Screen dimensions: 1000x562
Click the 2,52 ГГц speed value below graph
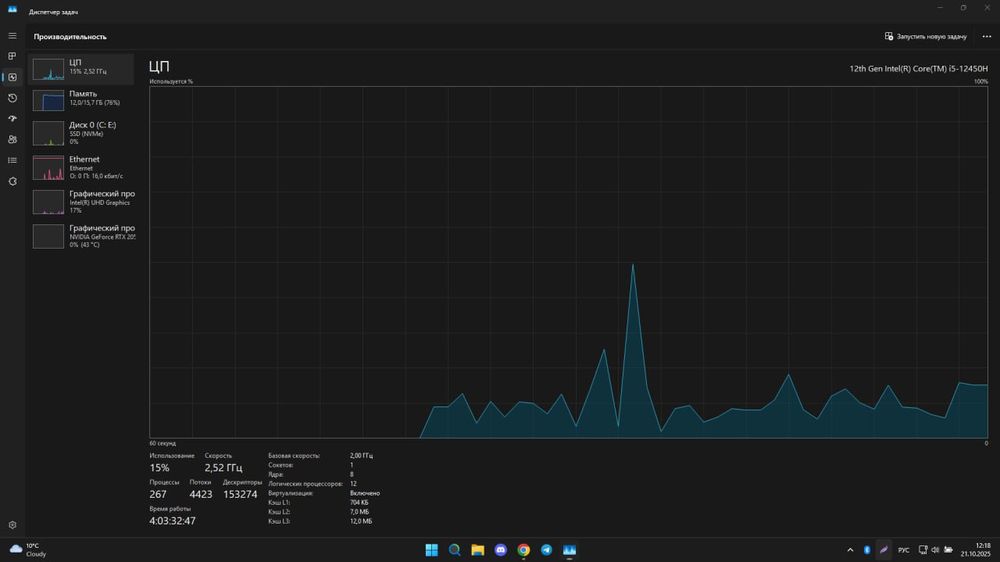223,468
